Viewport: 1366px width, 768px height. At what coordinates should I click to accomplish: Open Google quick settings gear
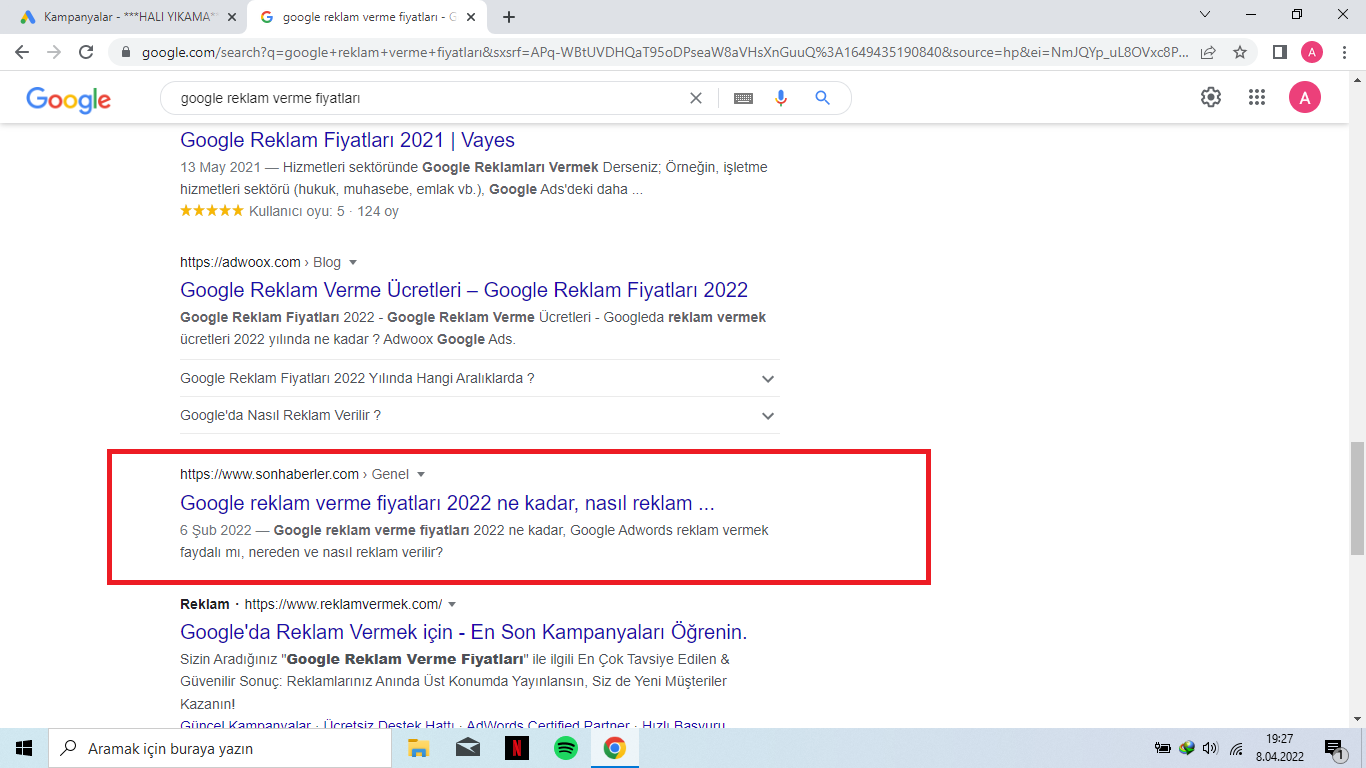pos(1211,97)
